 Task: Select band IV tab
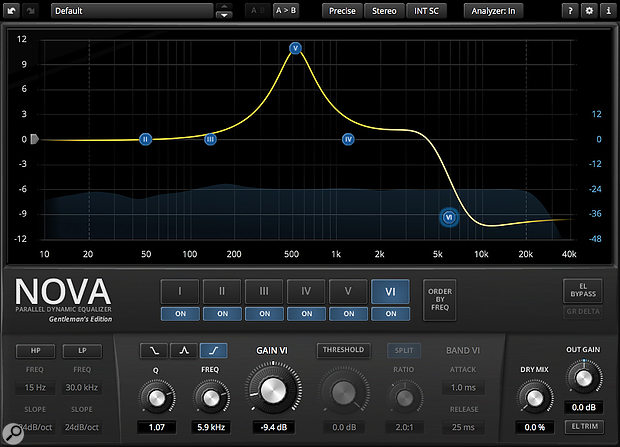(306, 292)
